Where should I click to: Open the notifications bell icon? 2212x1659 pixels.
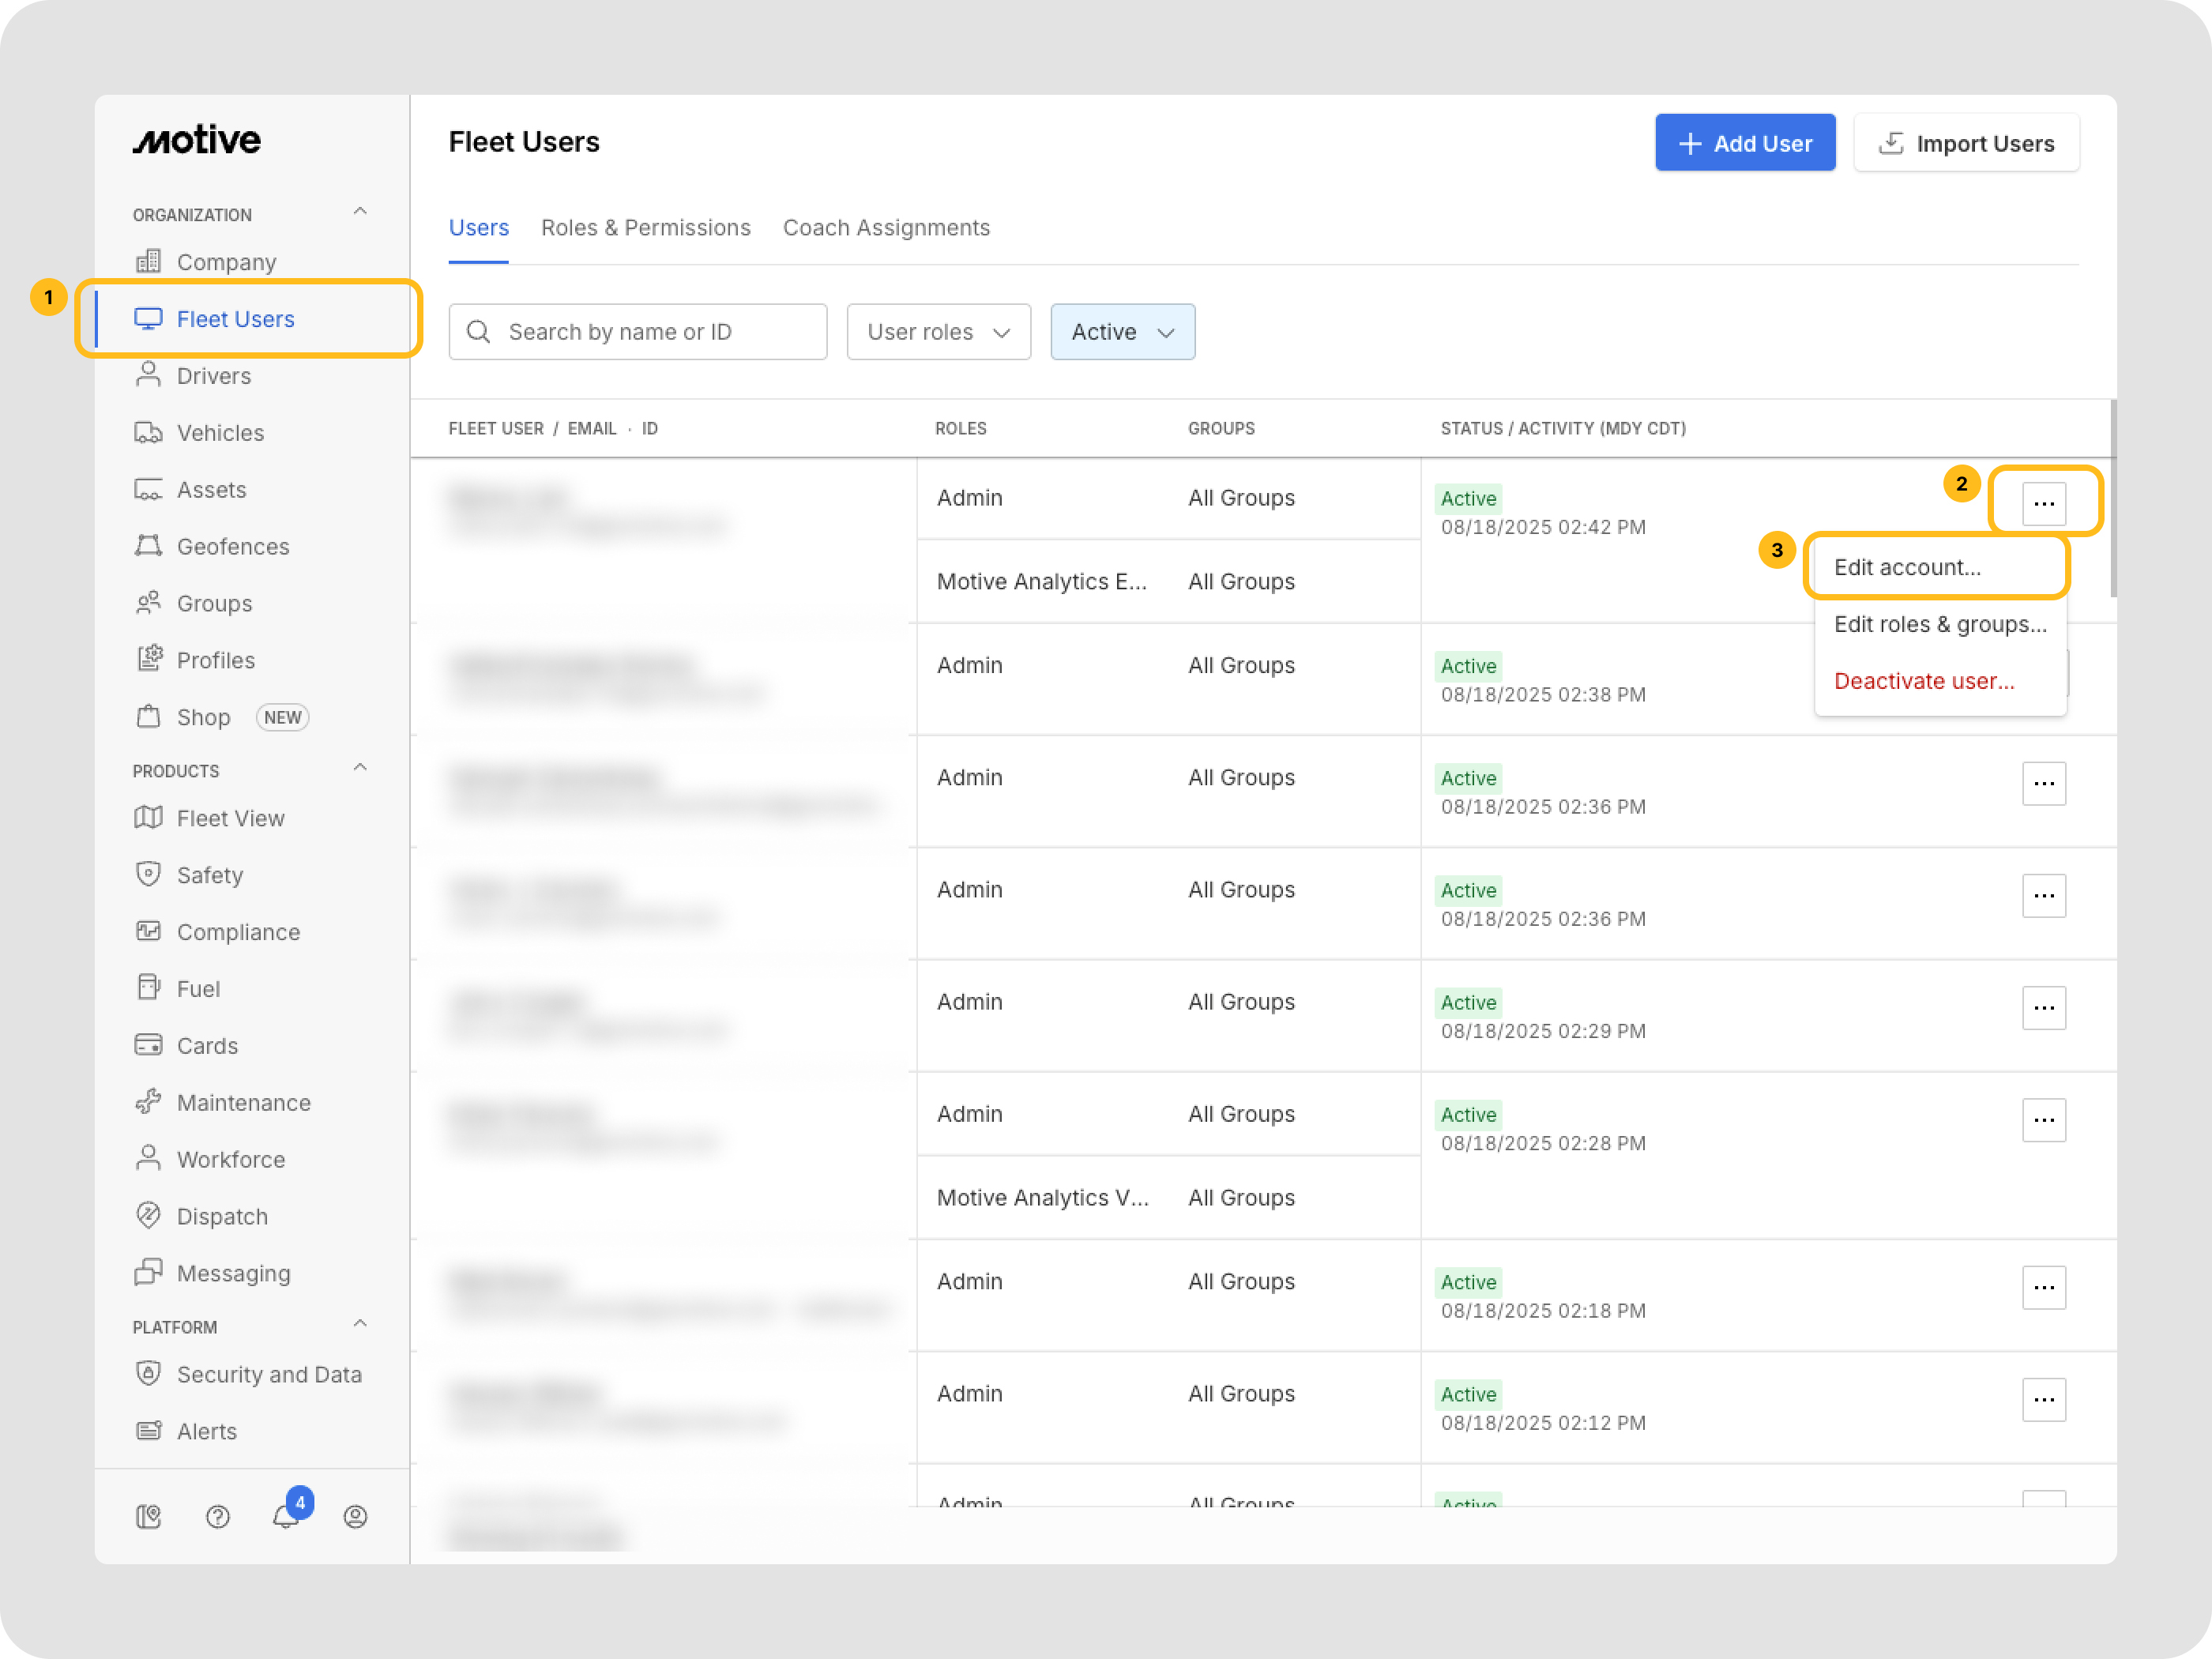(285, 1516)
